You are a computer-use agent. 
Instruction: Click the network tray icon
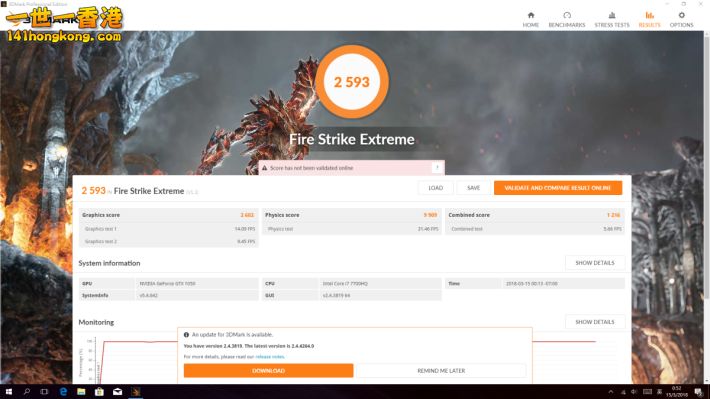pos(624,392)
